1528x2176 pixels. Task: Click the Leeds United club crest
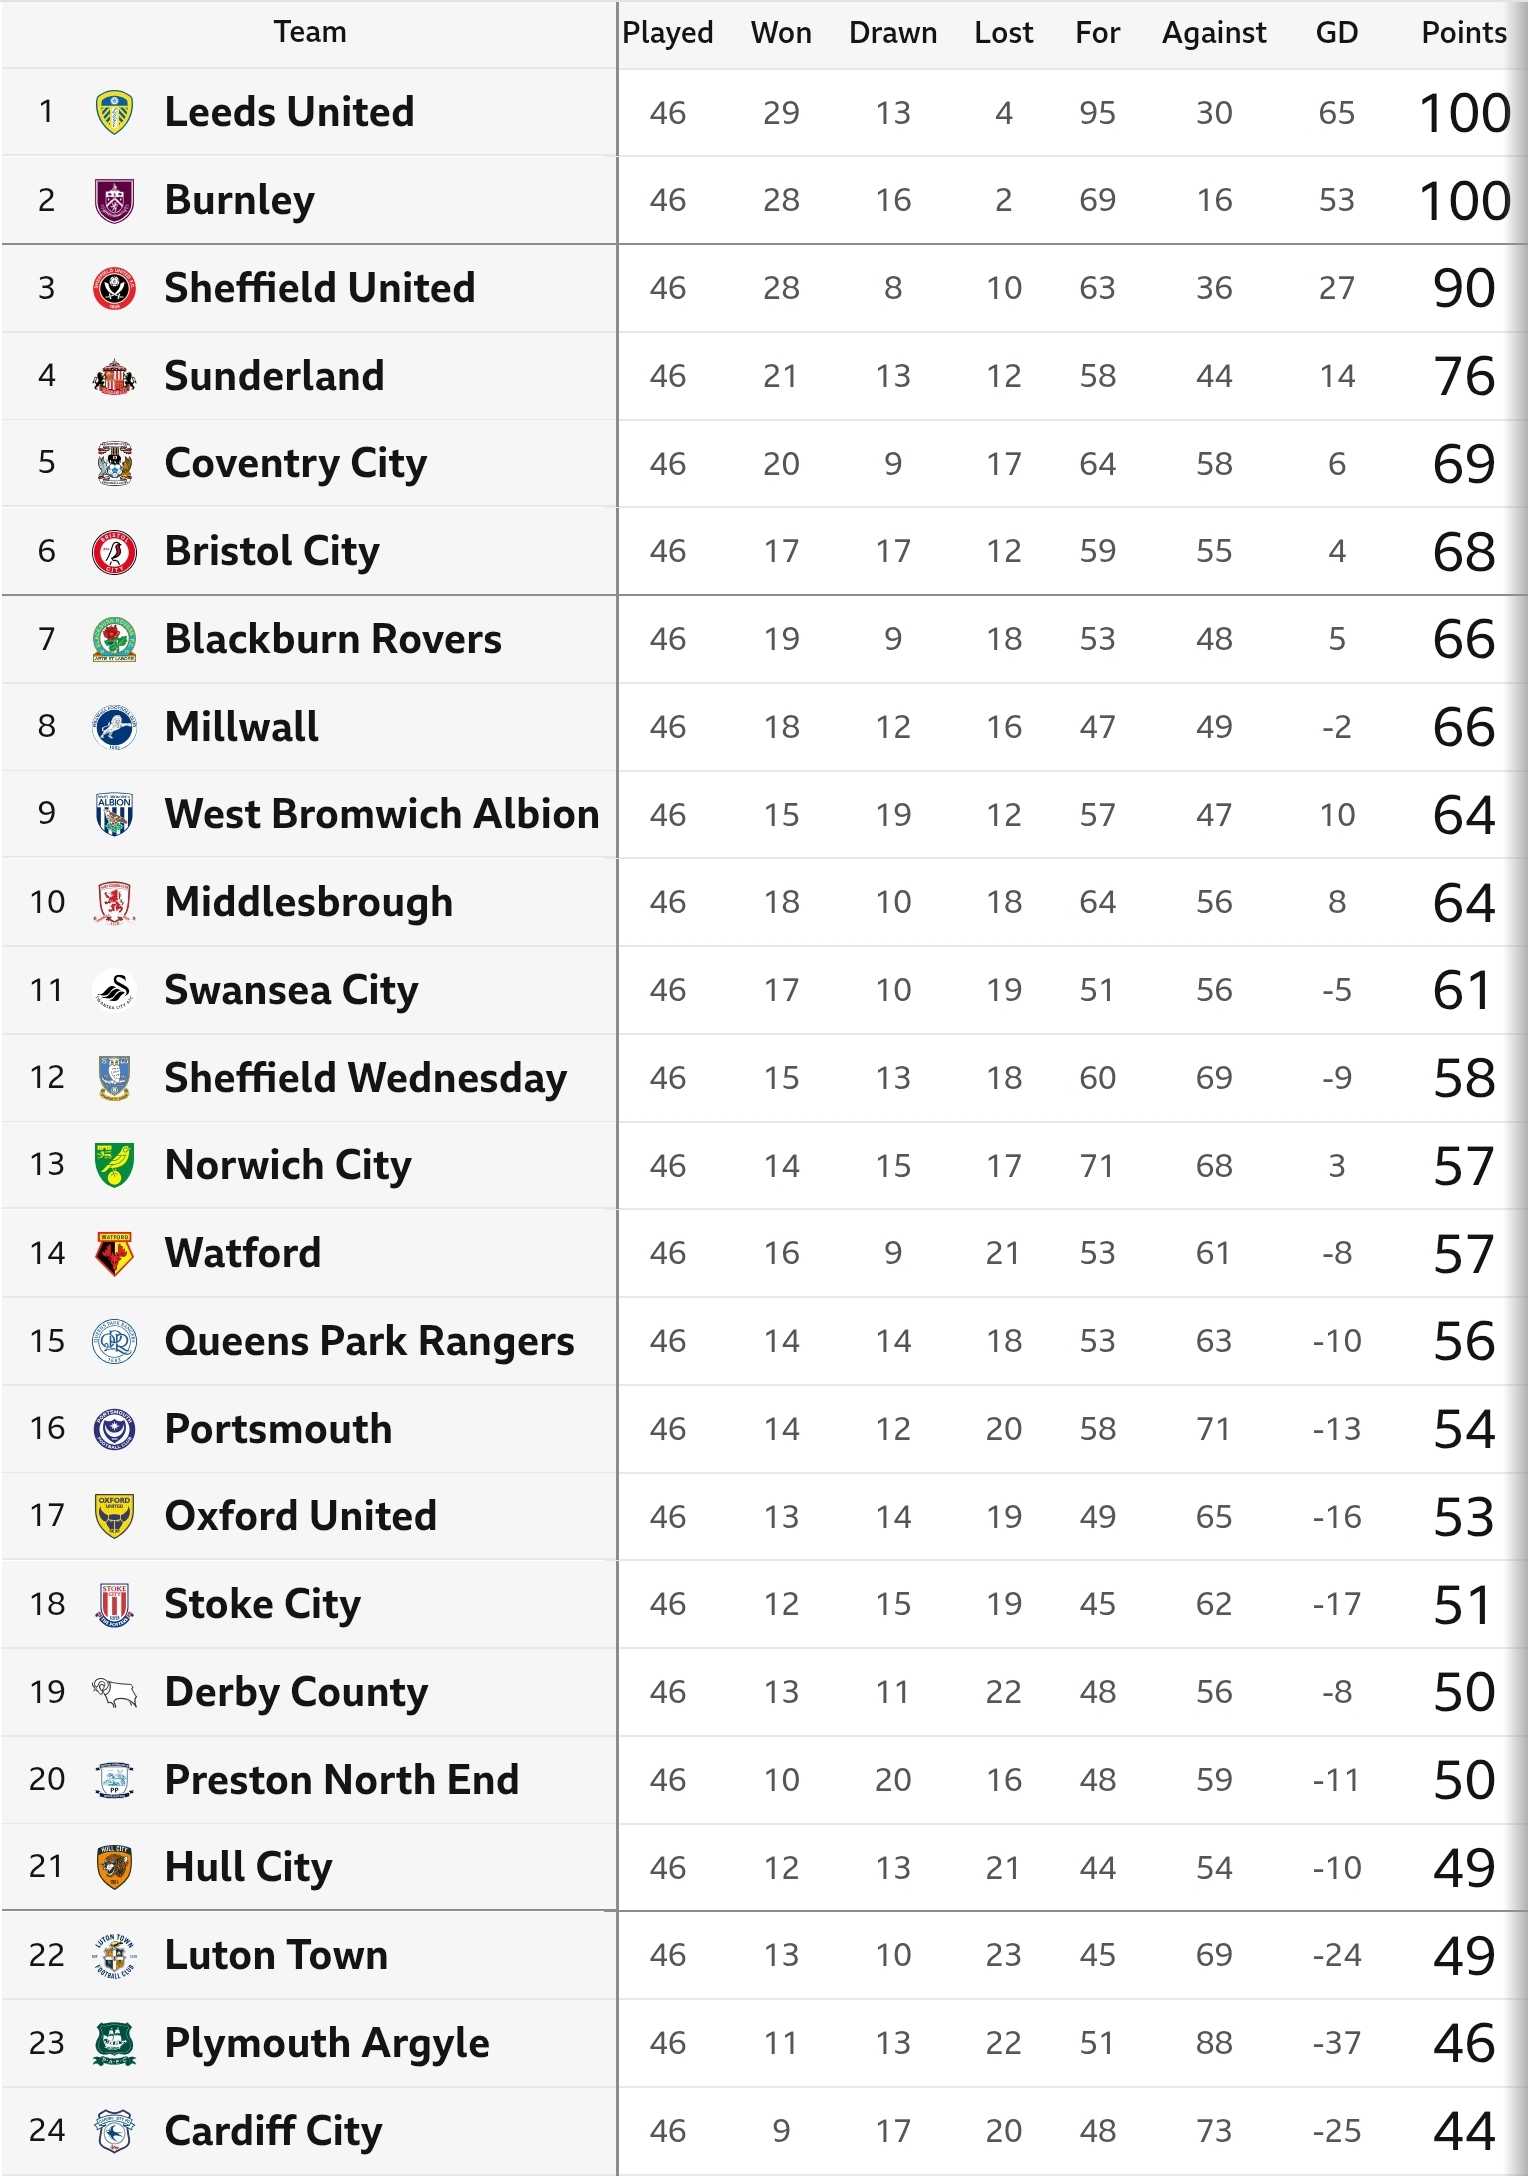(115, 112)
